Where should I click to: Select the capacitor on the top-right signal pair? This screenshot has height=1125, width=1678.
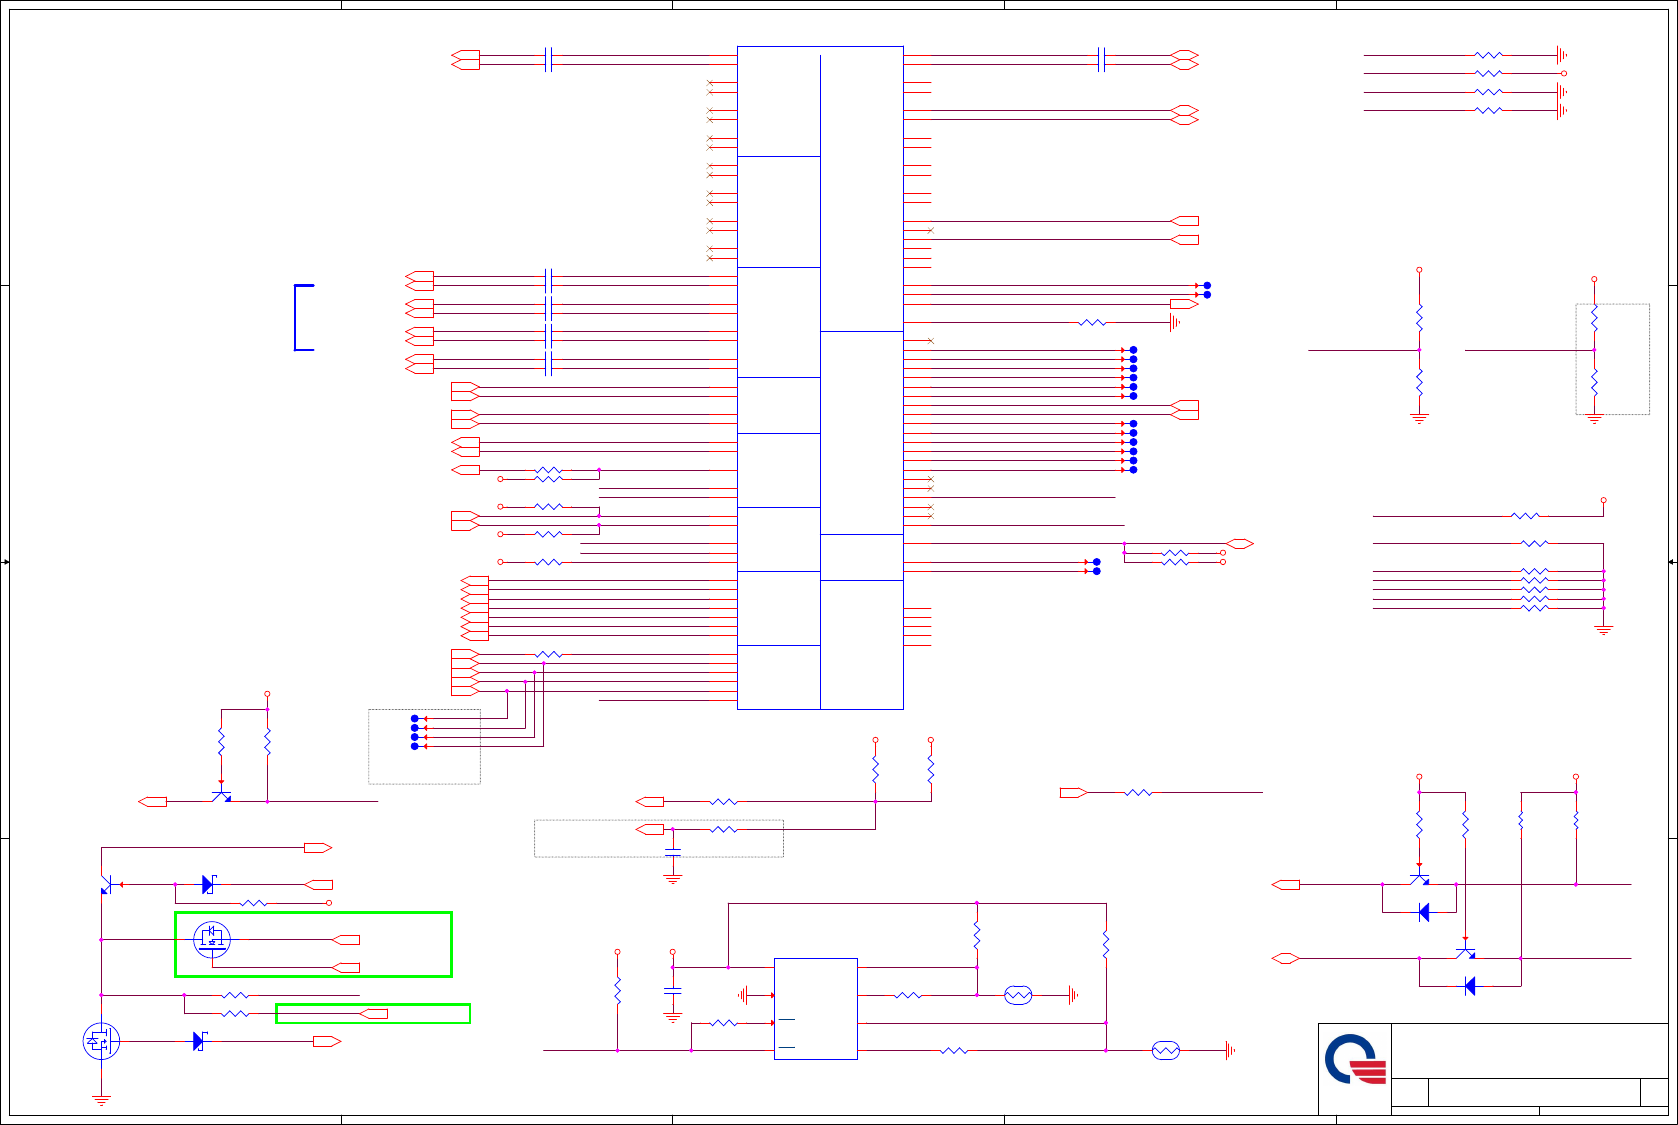(1101, 59)
